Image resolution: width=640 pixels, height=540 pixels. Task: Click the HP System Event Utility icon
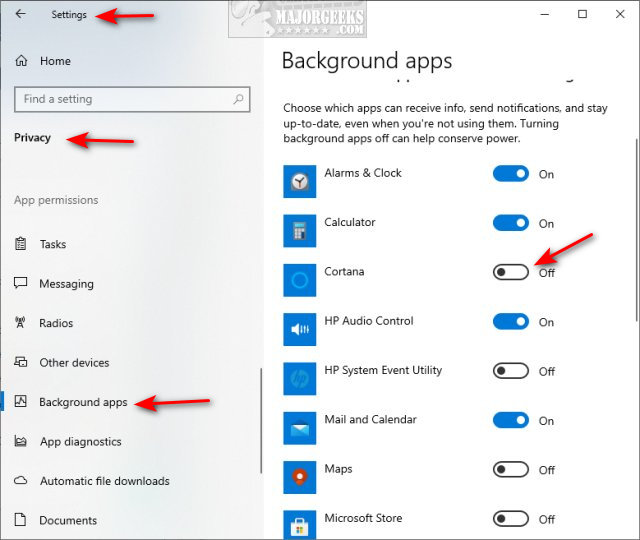(300, 379)
